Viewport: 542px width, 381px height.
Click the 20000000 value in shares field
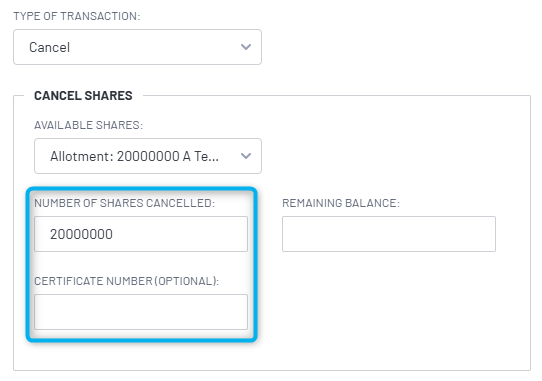coord(81,234)
